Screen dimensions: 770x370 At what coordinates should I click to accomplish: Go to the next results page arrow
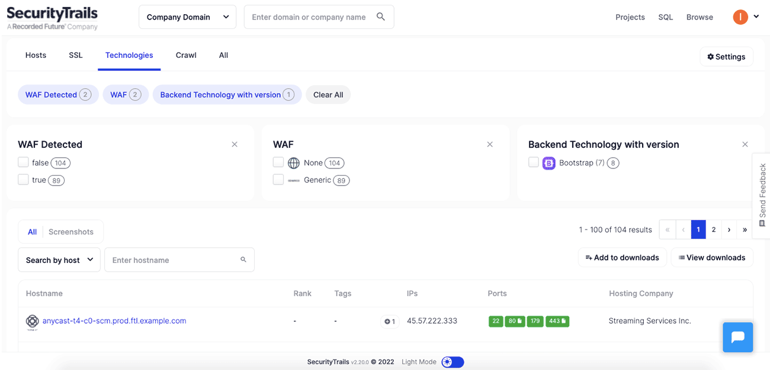729,229
